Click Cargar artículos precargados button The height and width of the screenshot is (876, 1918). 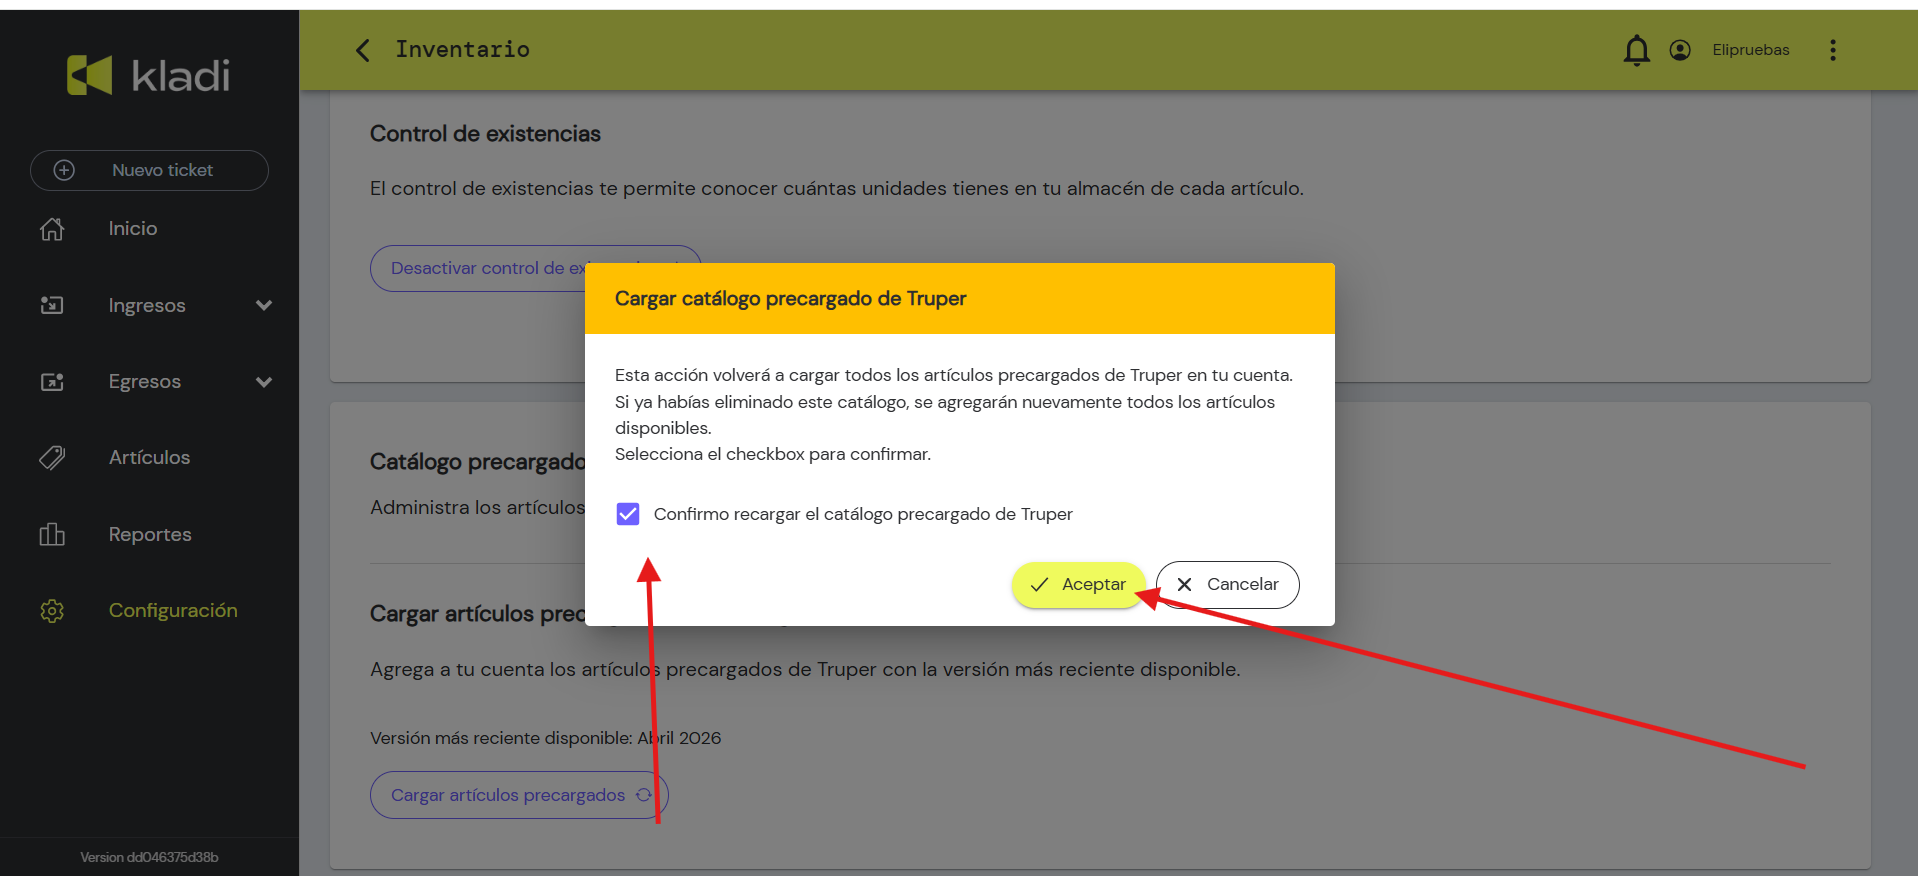click(x=519, y=795)
